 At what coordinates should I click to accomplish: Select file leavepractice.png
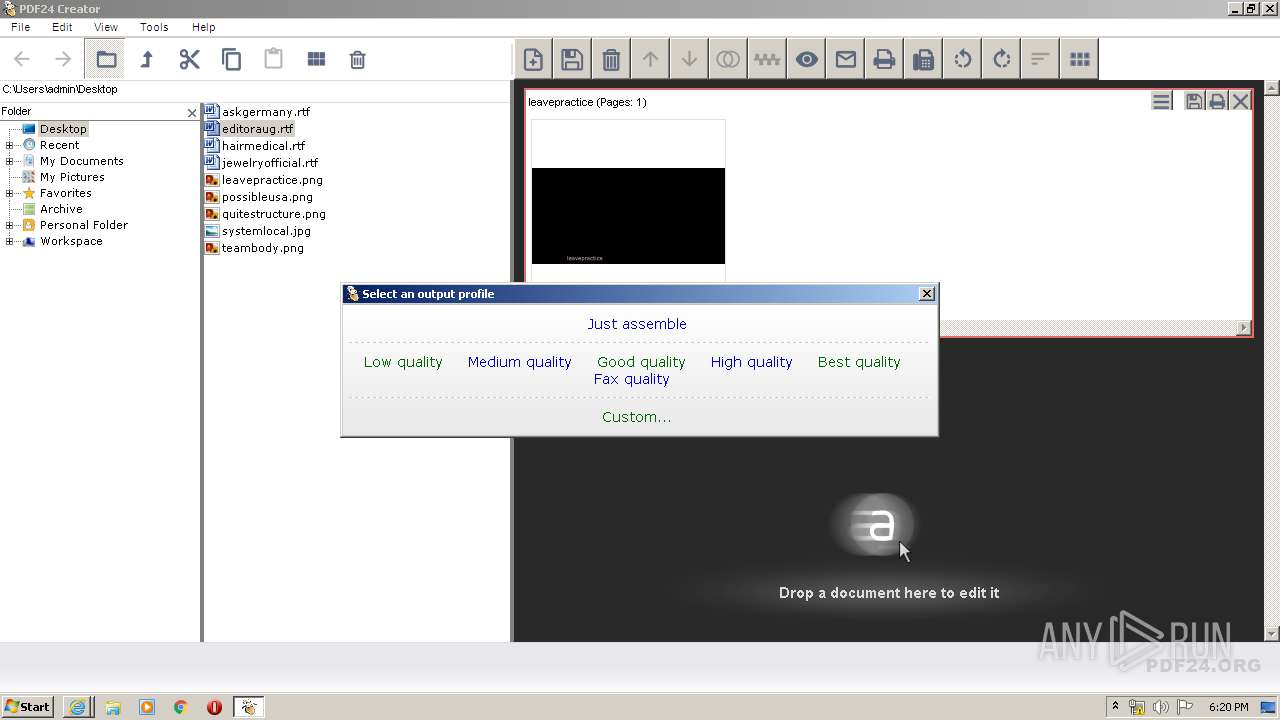click(x=264, y=180)
